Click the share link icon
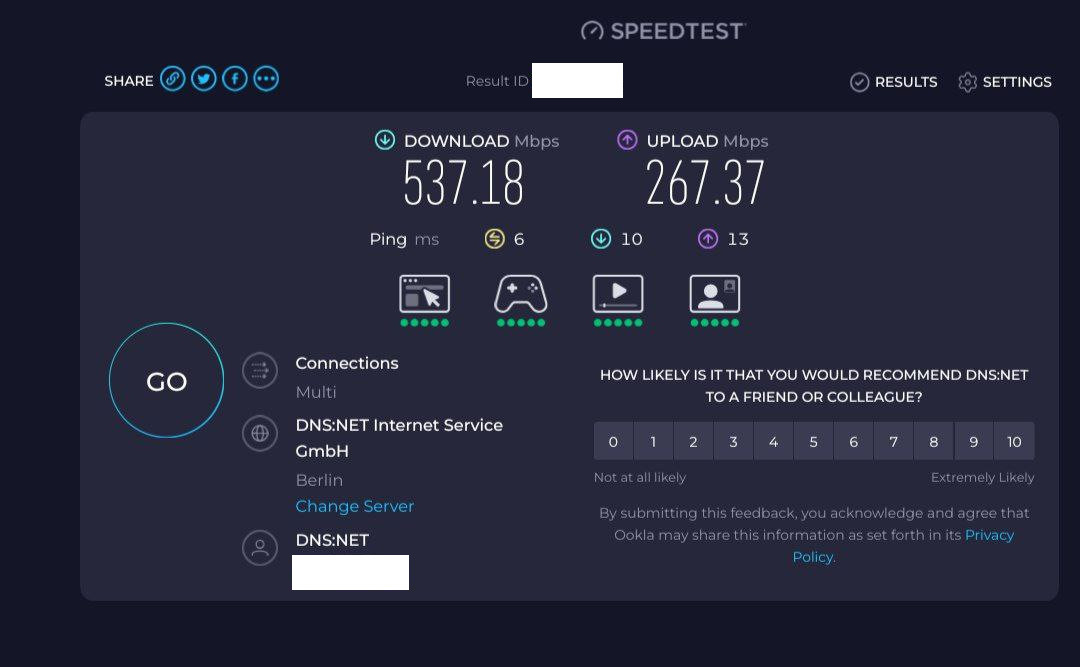This screenshot has width=1080, height=667. (173, 79)
